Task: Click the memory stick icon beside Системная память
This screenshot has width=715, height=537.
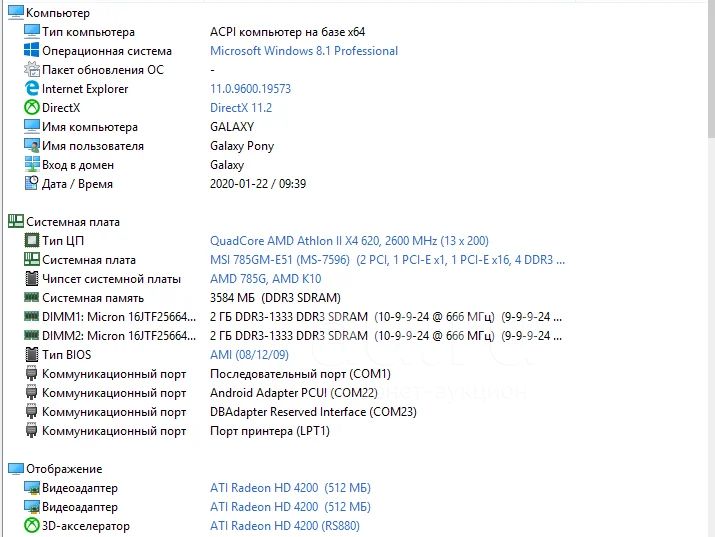Action: 31,297
